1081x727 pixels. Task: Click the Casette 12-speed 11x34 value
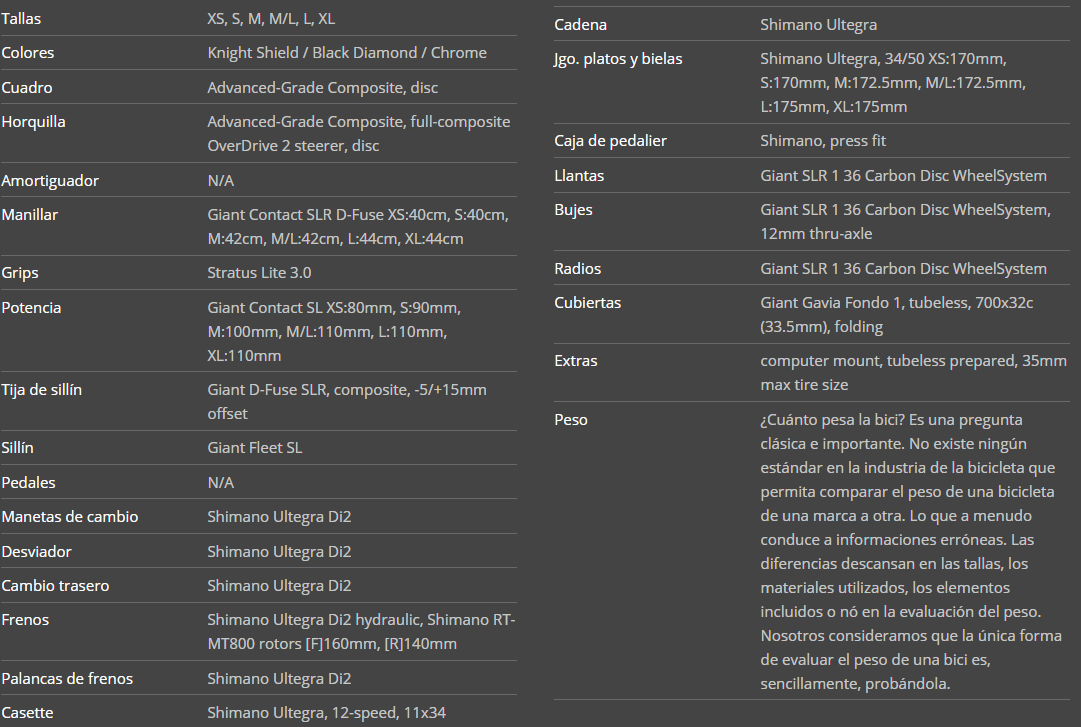point(326,713)
